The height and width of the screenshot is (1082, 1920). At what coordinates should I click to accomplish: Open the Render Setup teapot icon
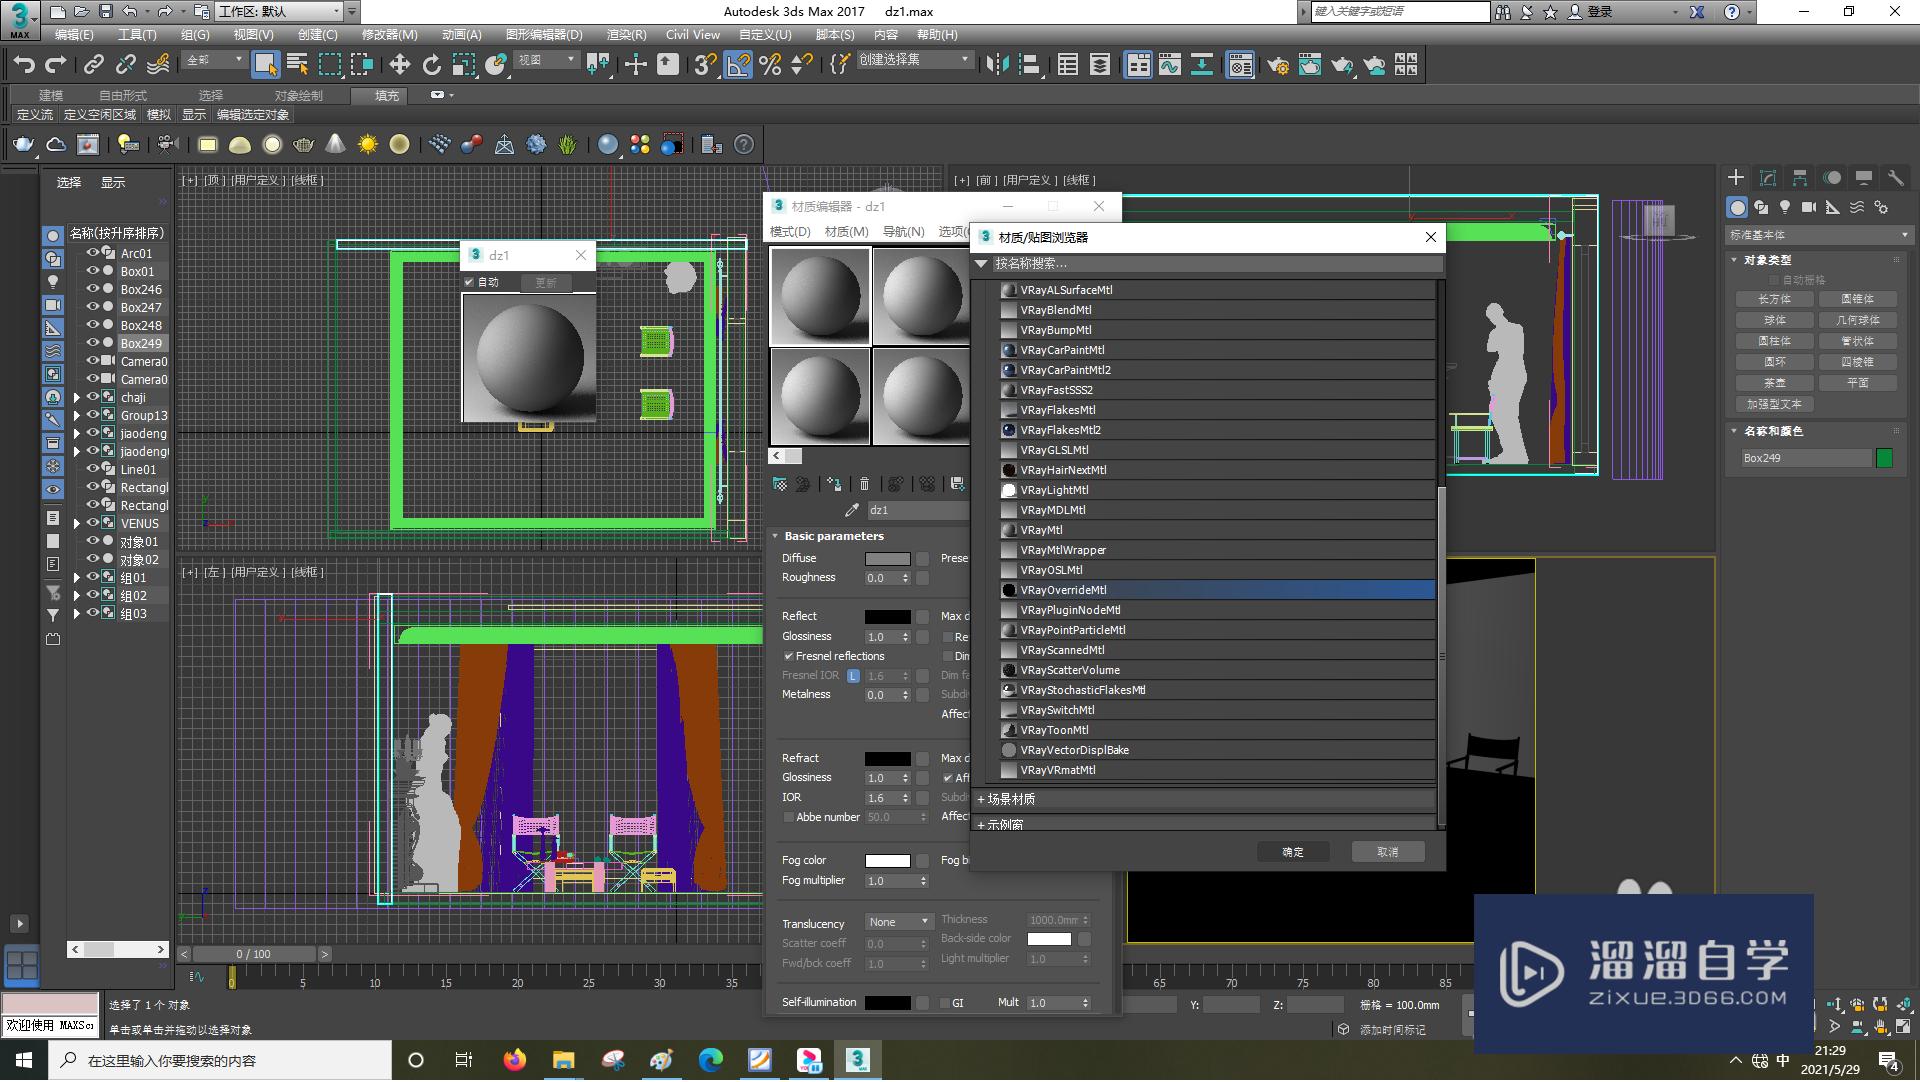1277,65
